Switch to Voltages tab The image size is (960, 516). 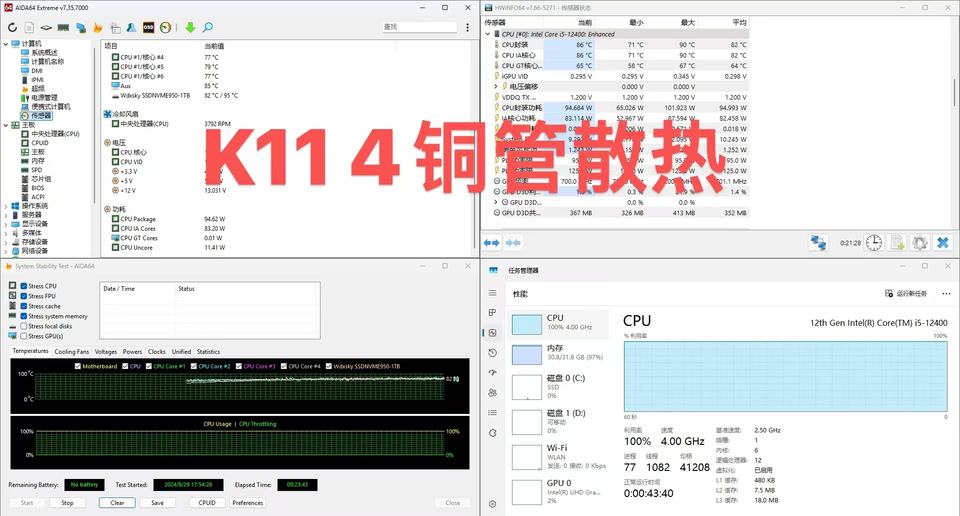click(106, 352)
